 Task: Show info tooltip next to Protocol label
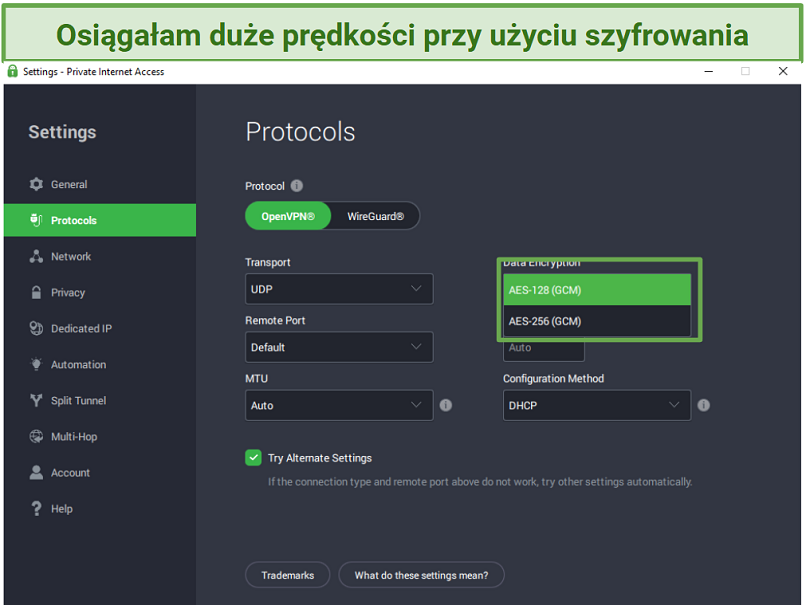click(x=297, y=186)
